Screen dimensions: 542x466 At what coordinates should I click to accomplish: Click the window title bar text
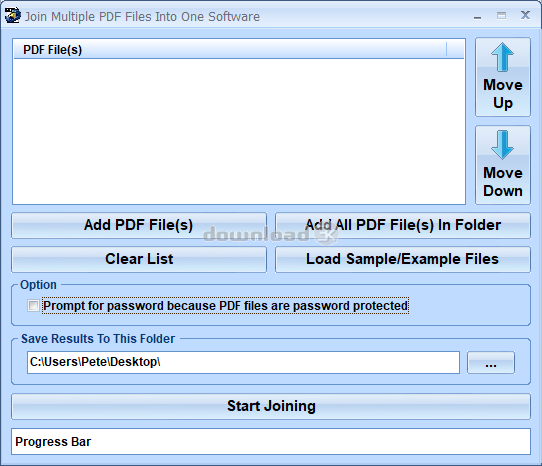pos(142,17)
